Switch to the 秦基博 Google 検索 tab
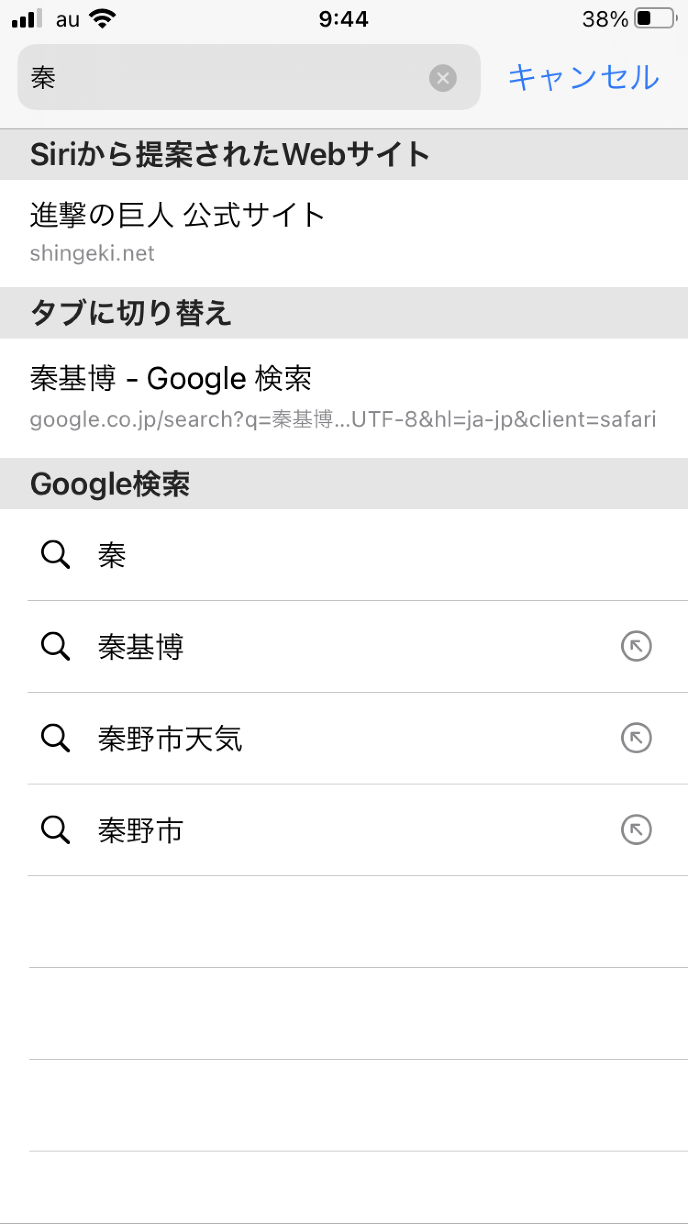This screenshot has width=688, height=1224. [171, 379]
